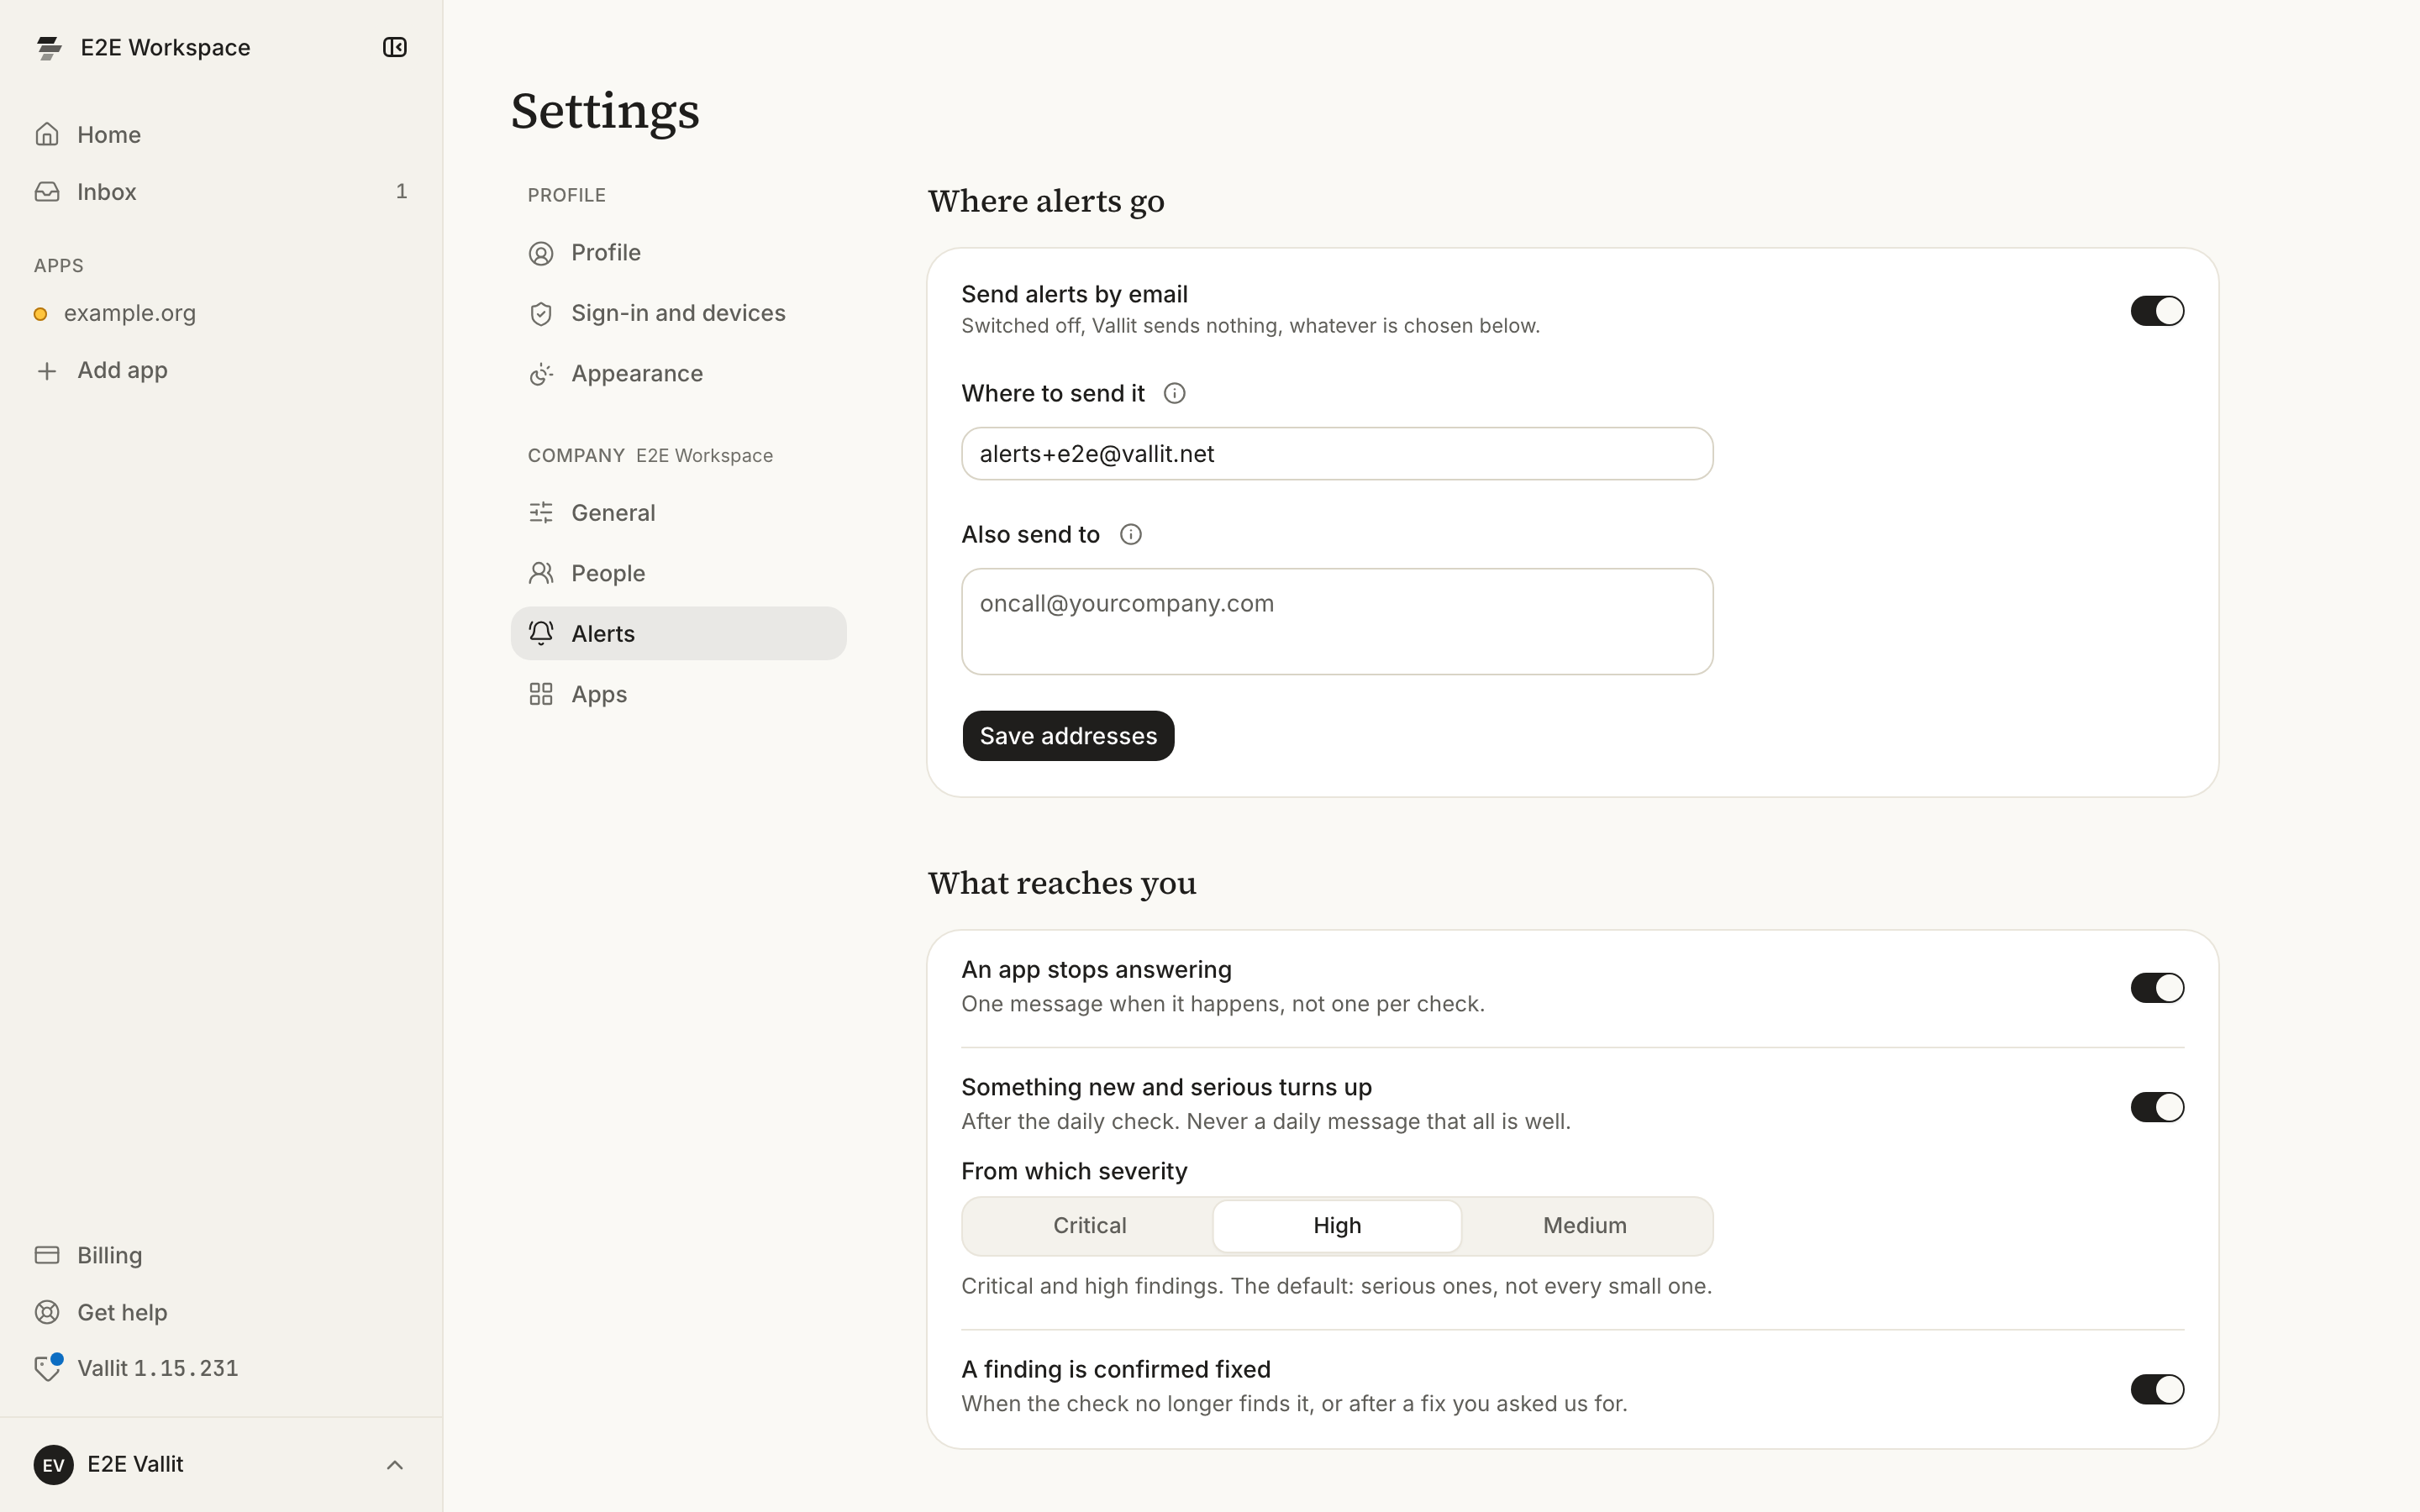Screen dimensions: 2420x1512
Task: Click info icon beside Where to send it
Action: point(1175,394)
